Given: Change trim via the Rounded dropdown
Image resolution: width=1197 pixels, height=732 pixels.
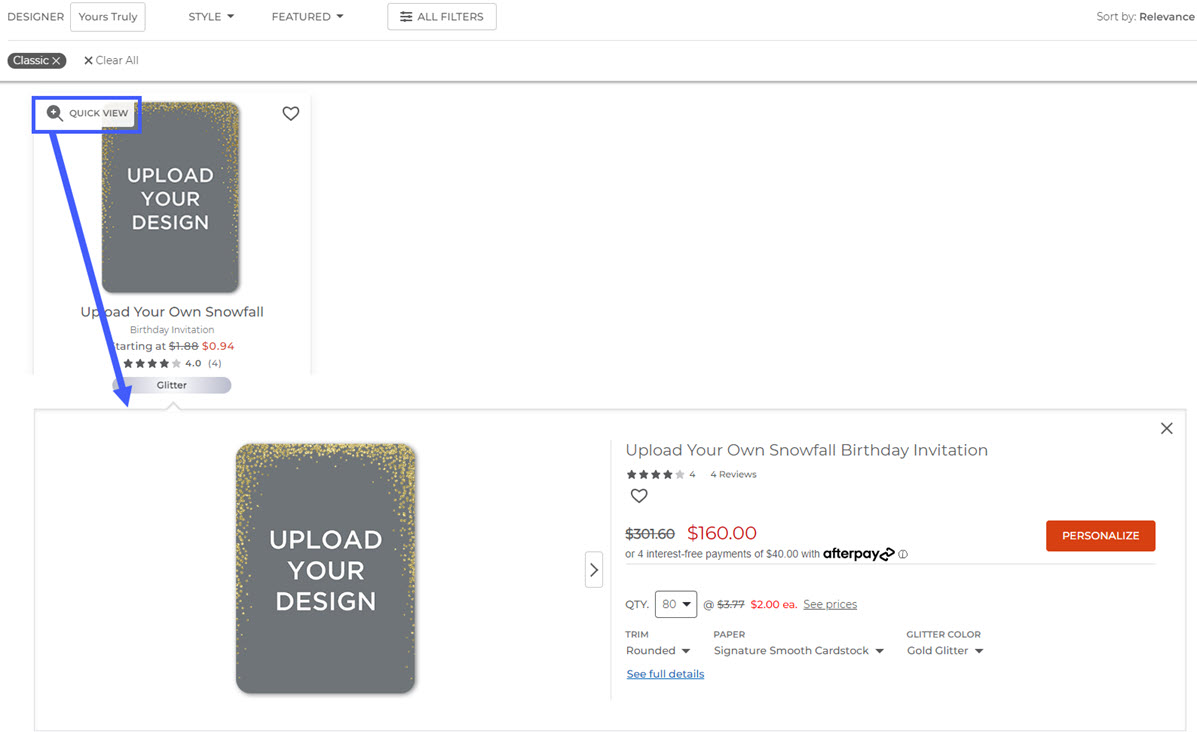Looking at the screenshot, I should [x=657, y=650].
